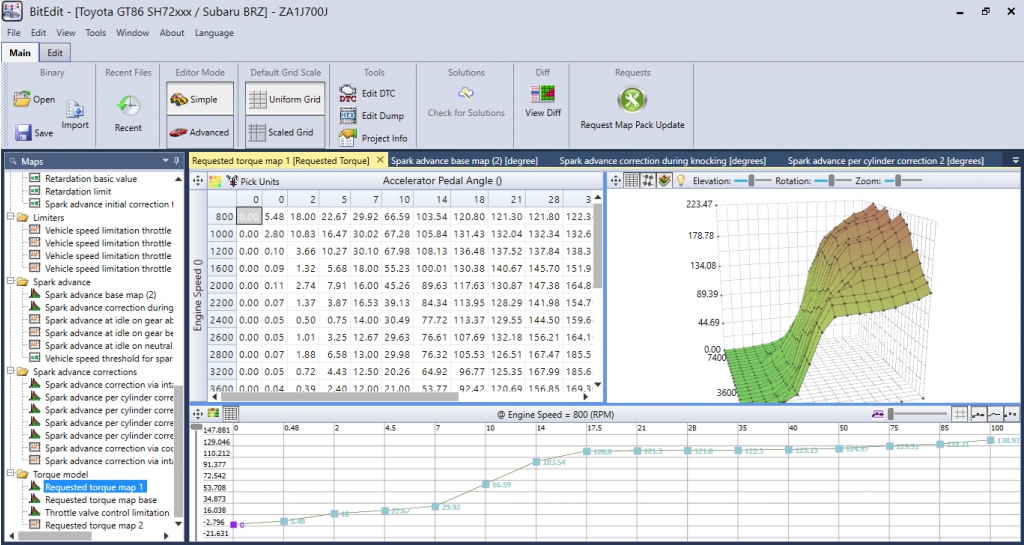Viewport: 1024px width, 545px height.
Task: Click the table cell 5.48 in the 800 row
Action: coord(274,217)
